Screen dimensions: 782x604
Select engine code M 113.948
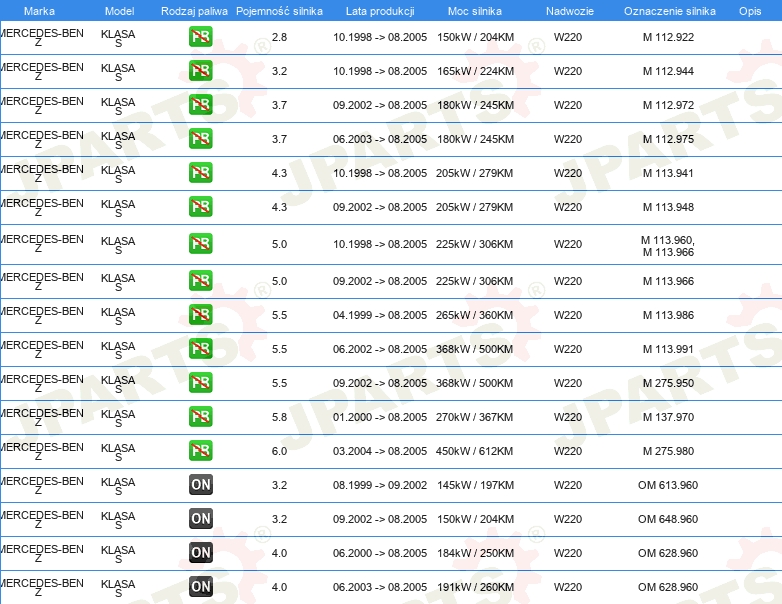(668, 206)
